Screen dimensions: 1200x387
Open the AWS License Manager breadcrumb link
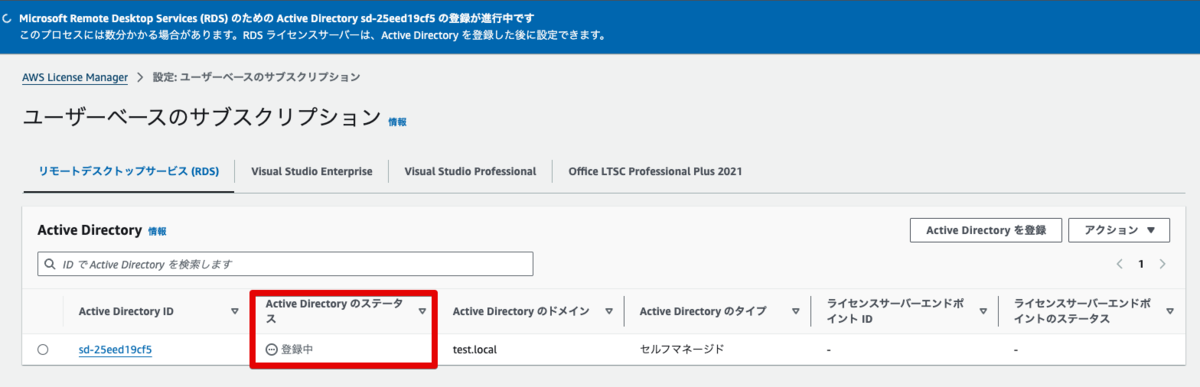(75, 77)
